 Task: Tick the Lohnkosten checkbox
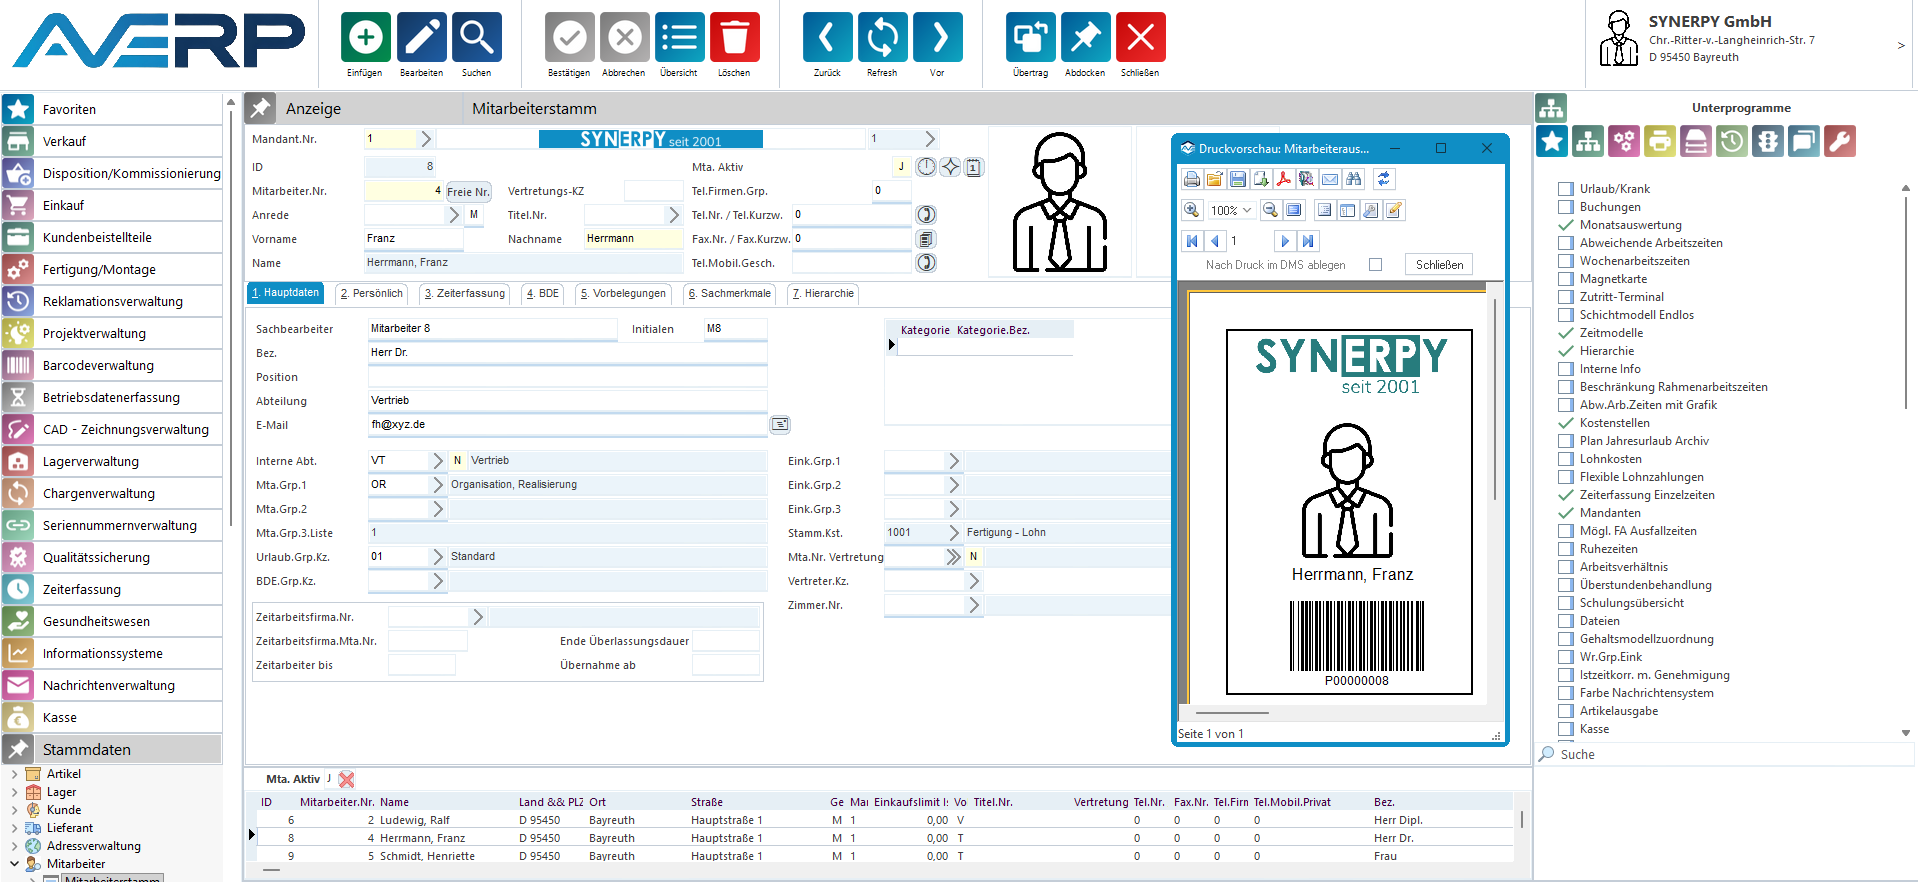click(1566, 459)
